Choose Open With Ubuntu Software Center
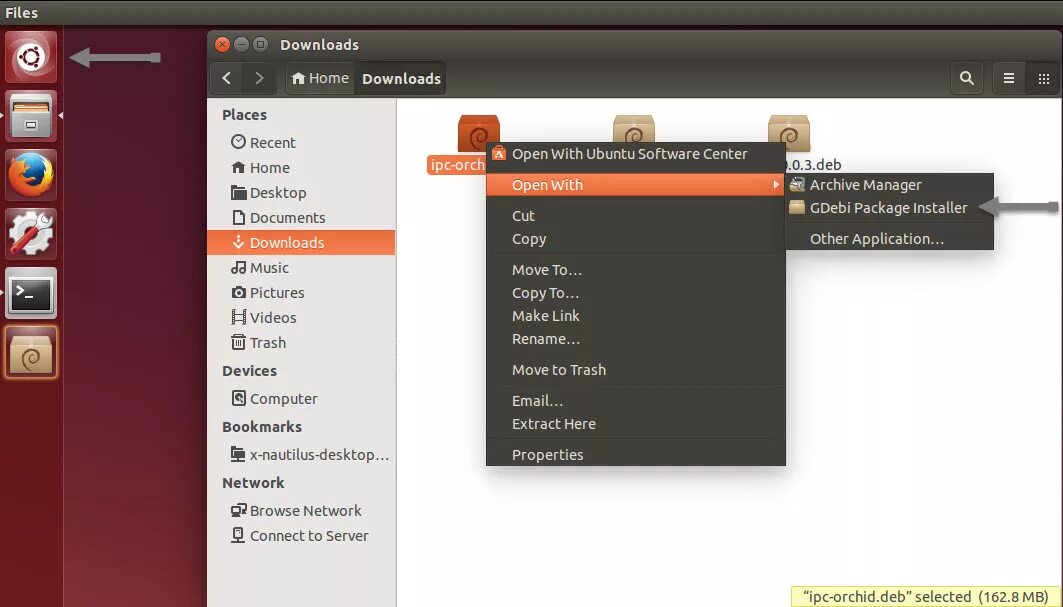 click(x=635, y=154)
